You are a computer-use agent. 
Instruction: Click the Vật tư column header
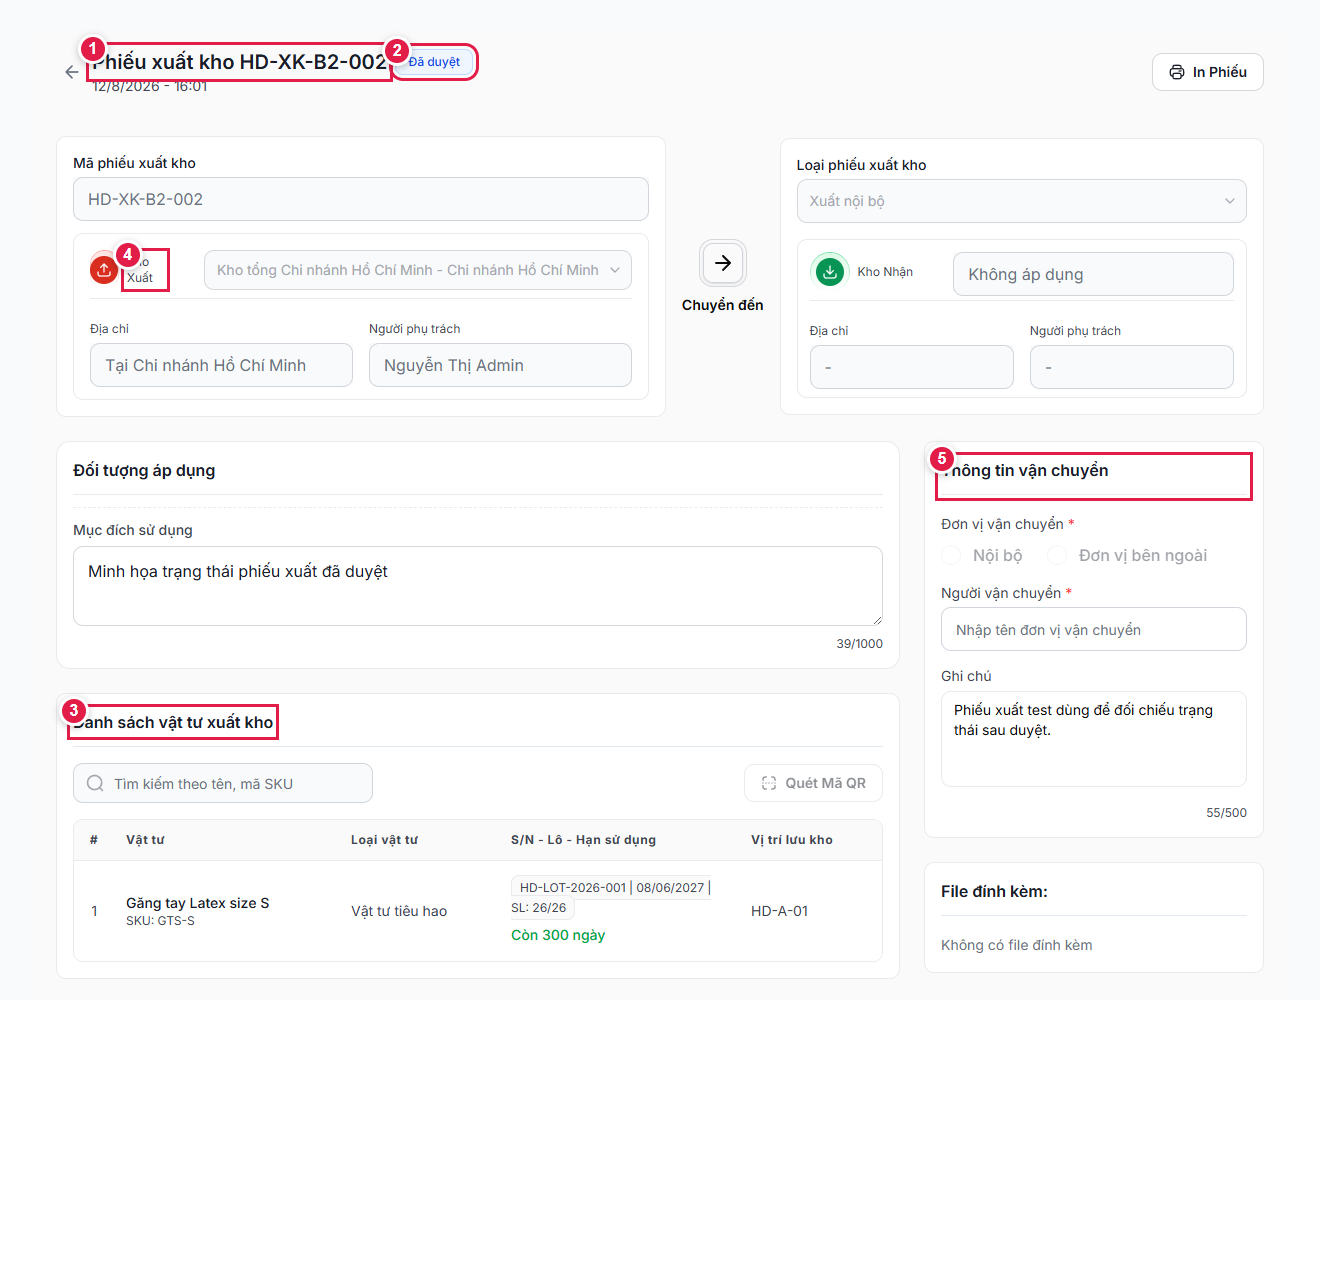145,840
